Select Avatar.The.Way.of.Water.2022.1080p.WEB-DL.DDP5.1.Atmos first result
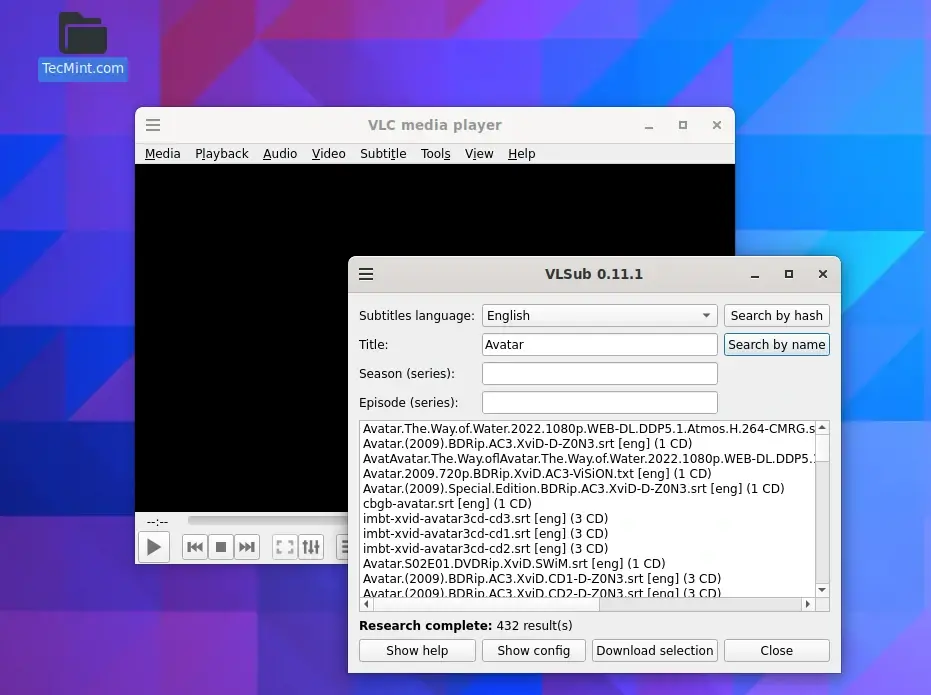Image resolution: width=931 pixels, height=695 pixels. click(x=588, y=429)
